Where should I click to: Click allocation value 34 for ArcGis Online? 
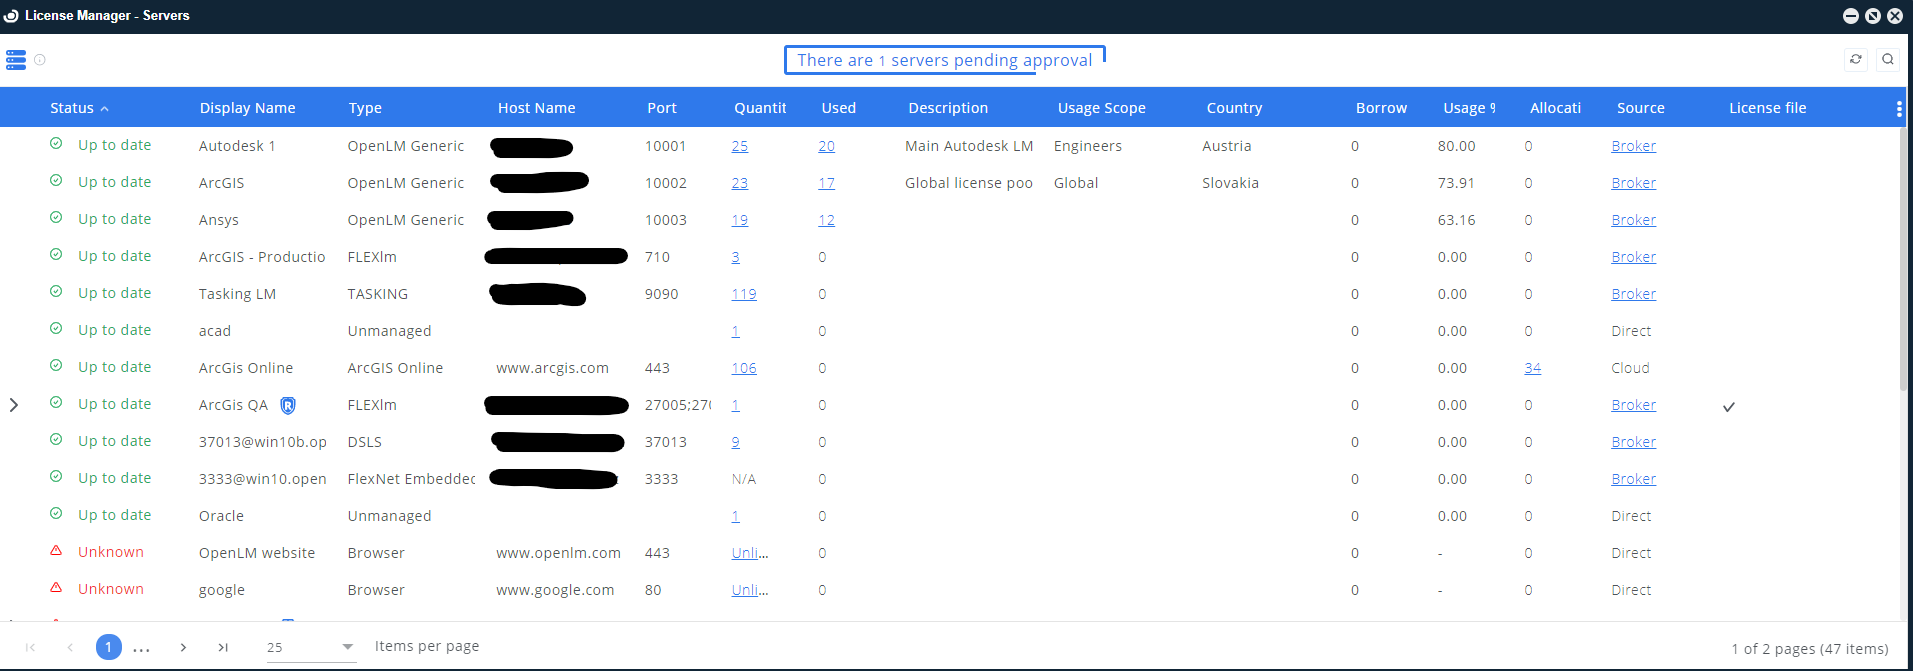point(1532,368)
